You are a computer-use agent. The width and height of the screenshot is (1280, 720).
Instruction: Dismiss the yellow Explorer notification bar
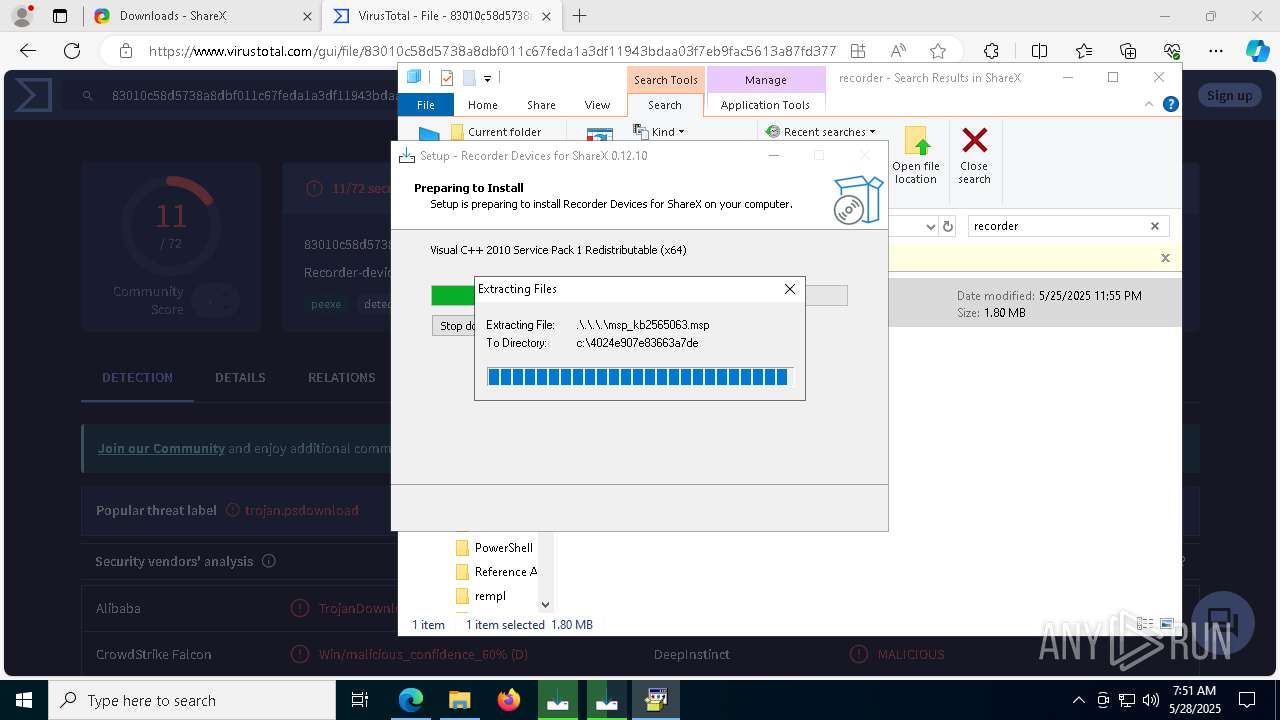(1165, 258)
